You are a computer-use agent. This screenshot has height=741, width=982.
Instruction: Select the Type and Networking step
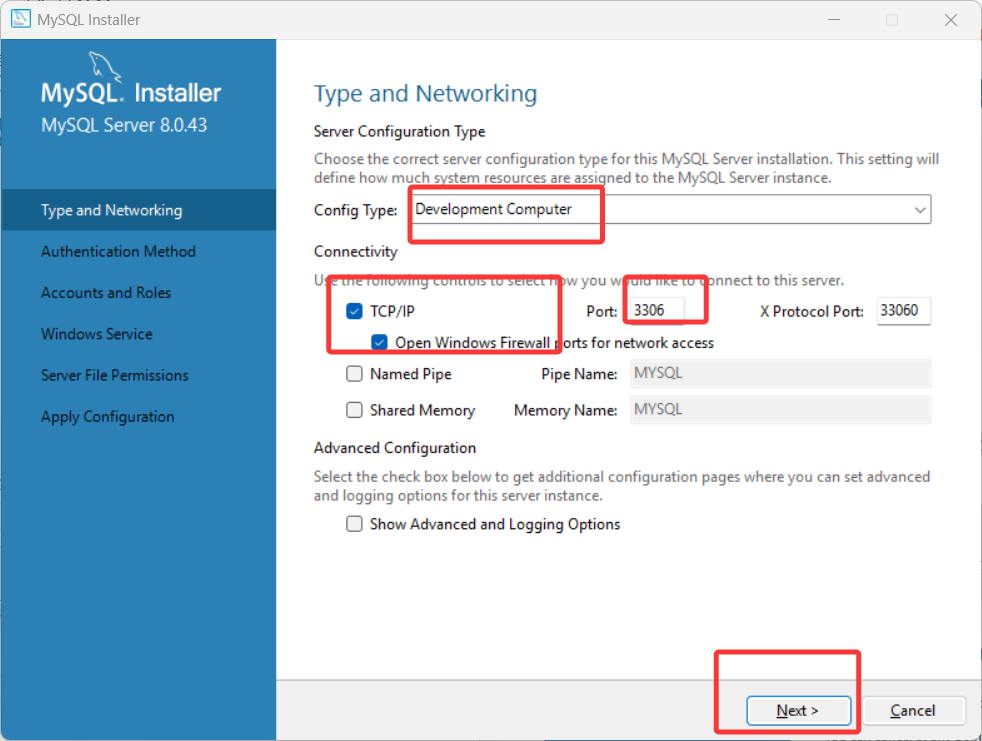pos(138,210)
